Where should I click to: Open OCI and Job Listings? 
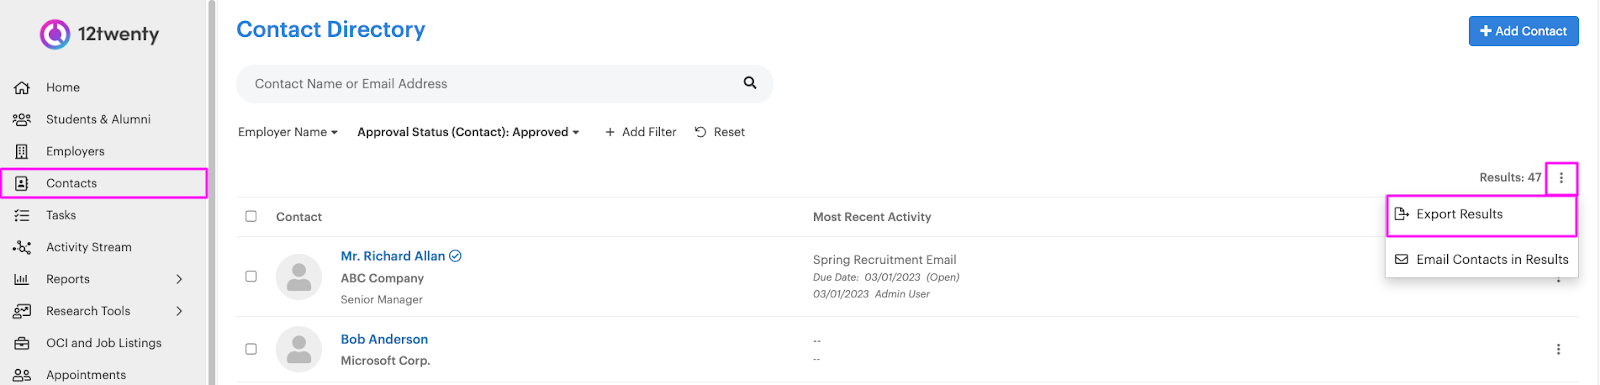[104, 344]
